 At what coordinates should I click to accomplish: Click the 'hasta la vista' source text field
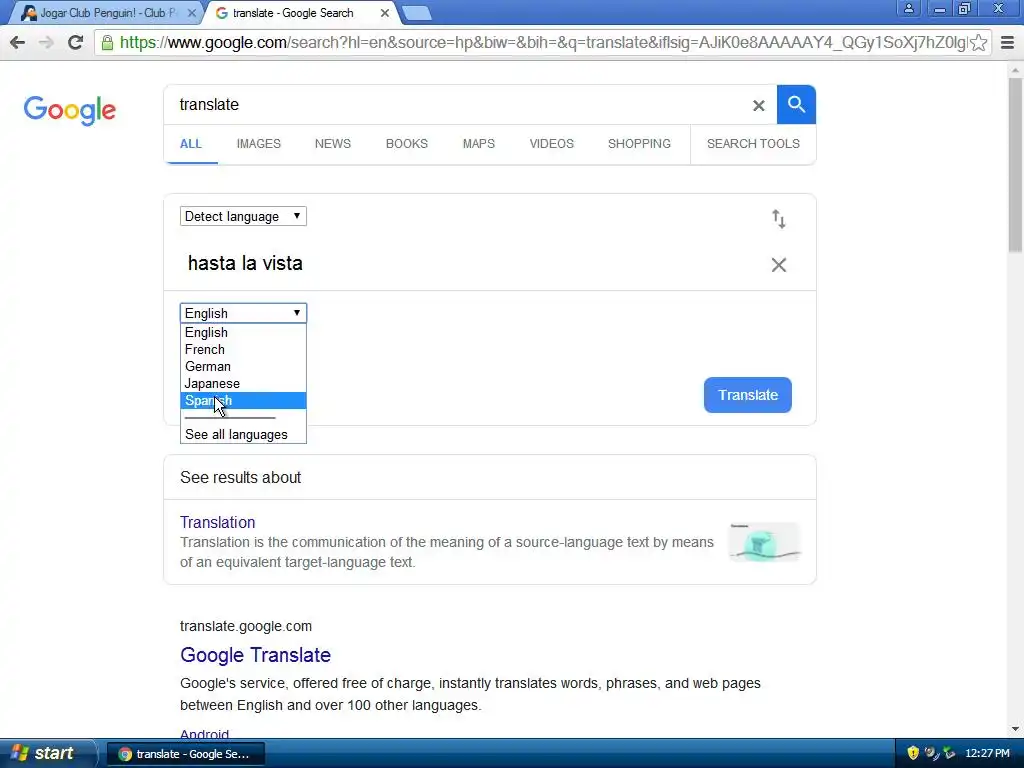(x=470, y=264)
